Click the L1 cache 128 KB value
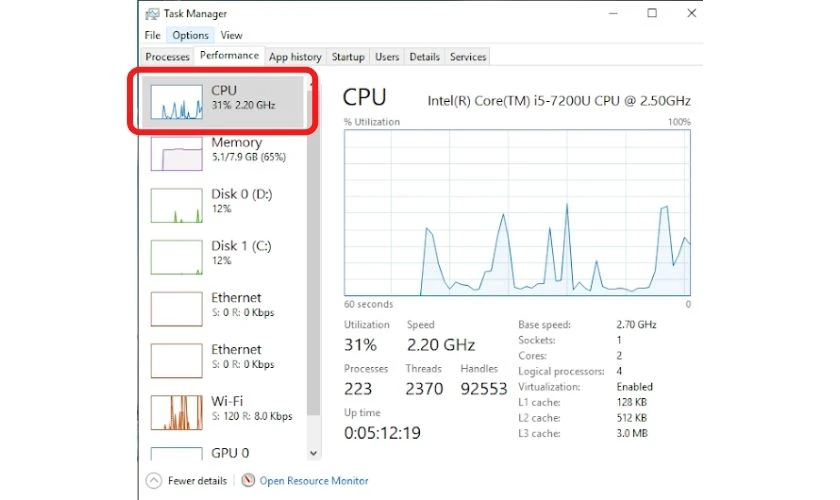The height and width of the screenshot is (500, 840). point(631,402)
